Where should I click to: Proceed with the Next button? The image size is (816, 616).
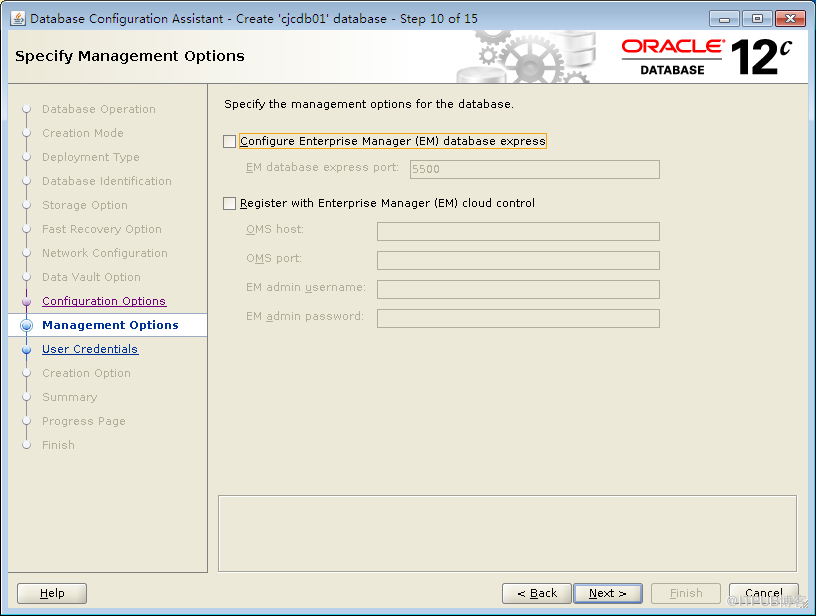608,593
